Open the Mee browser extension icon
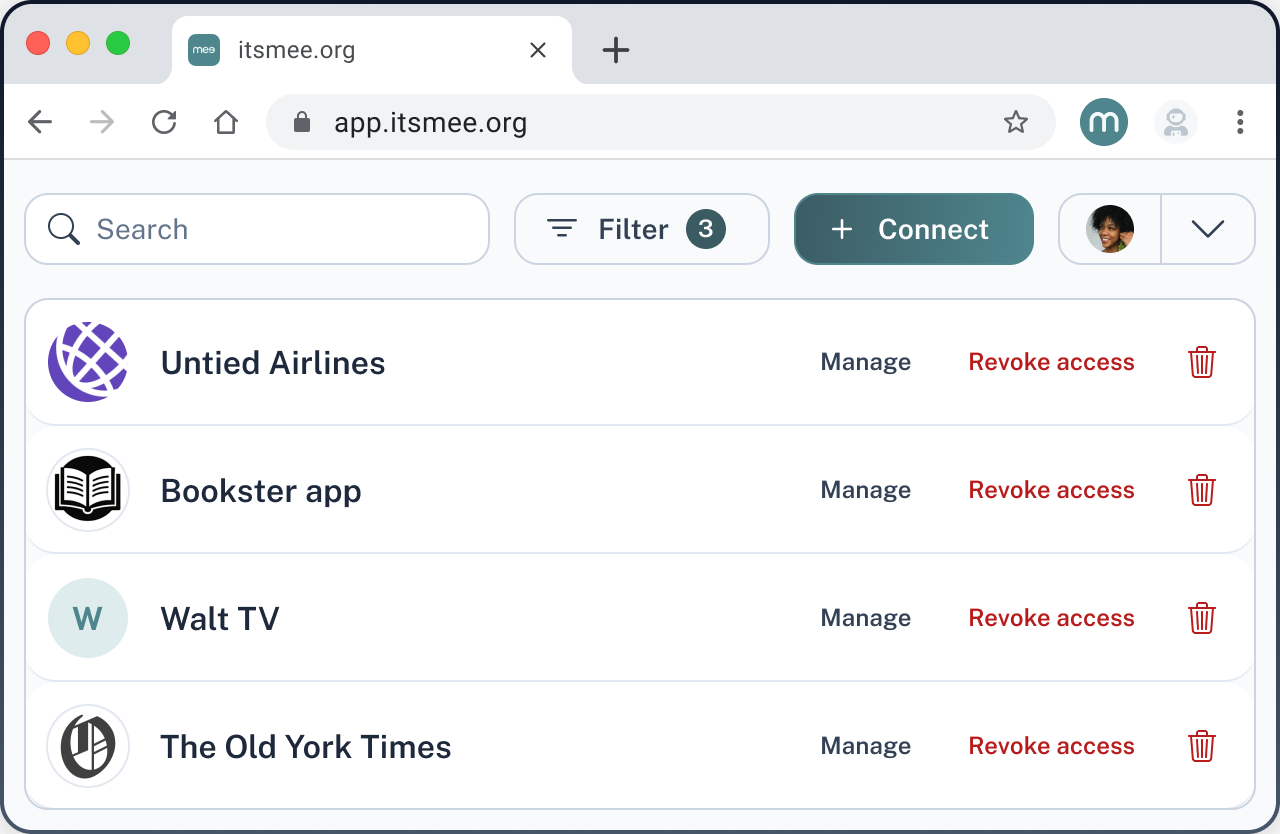The height and width of the screenshot is (834, 1280). click(x=1103, y=122)
